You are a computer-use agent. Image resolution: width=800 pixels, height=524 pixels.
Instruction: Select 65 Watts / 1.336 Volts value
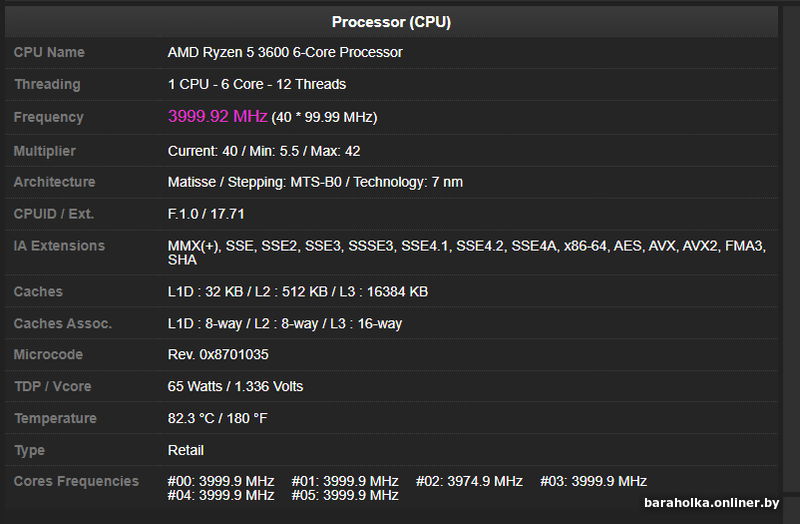[x=235, y=386]
